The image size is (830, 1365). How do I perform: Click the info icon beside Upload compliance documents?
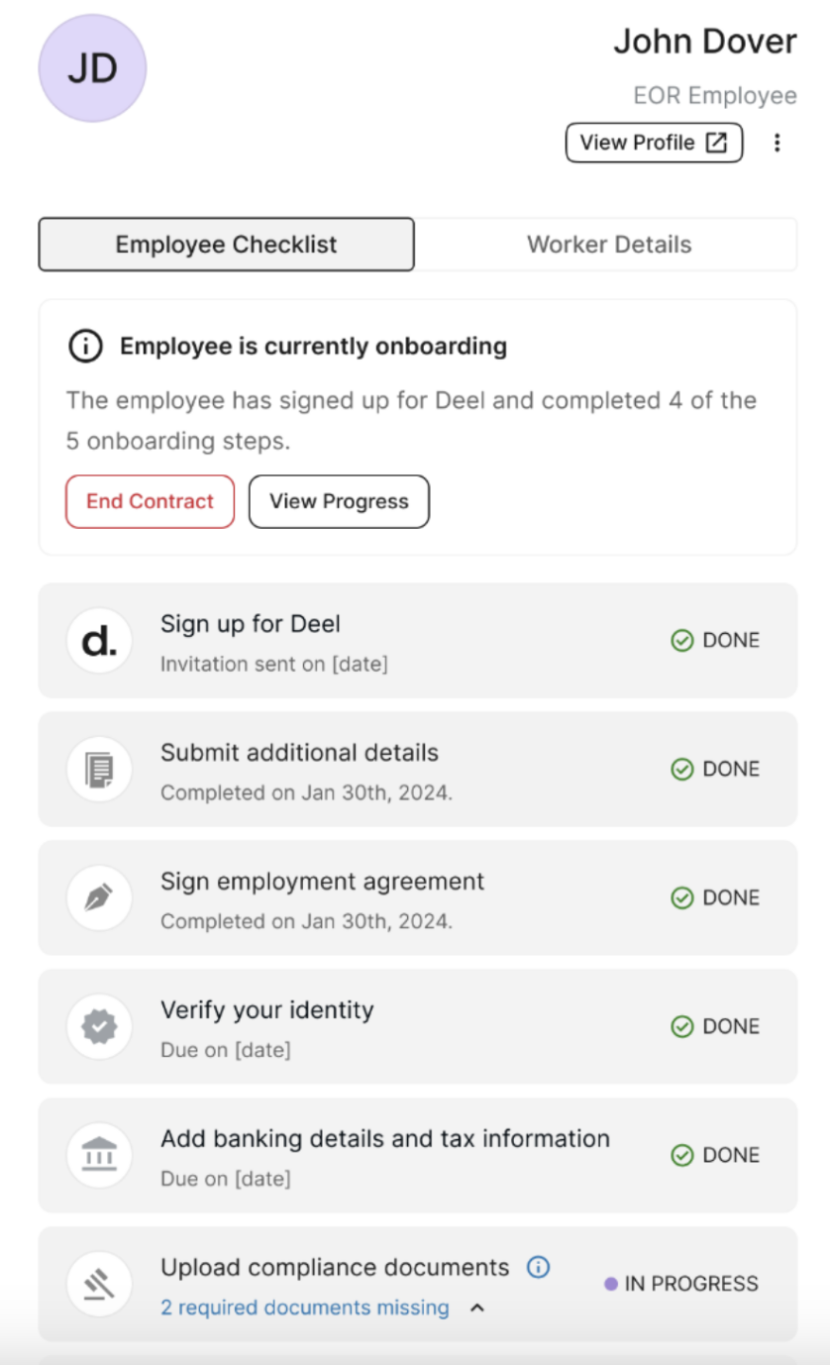[538, 1267]
